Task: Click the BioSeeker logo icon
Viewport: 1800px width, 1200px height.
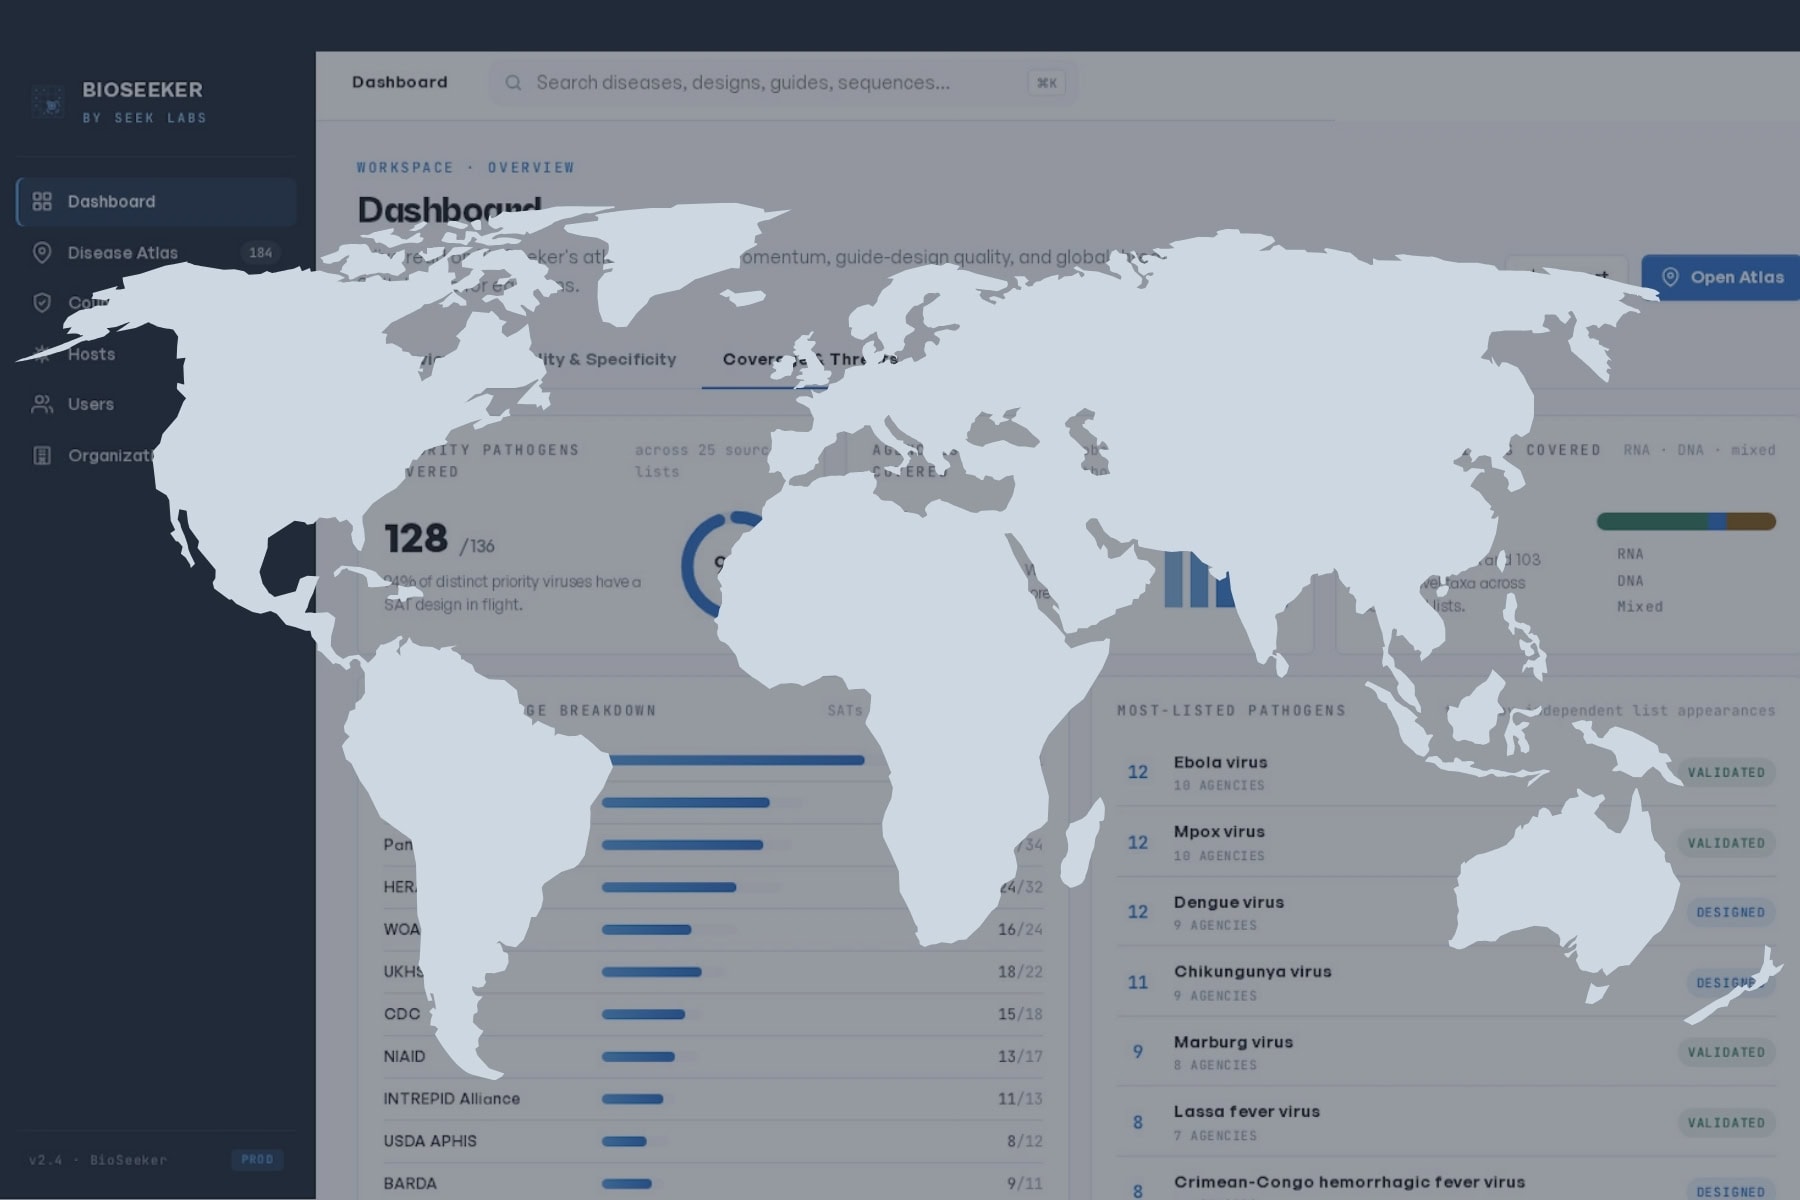Action: (x=48, y=102)
